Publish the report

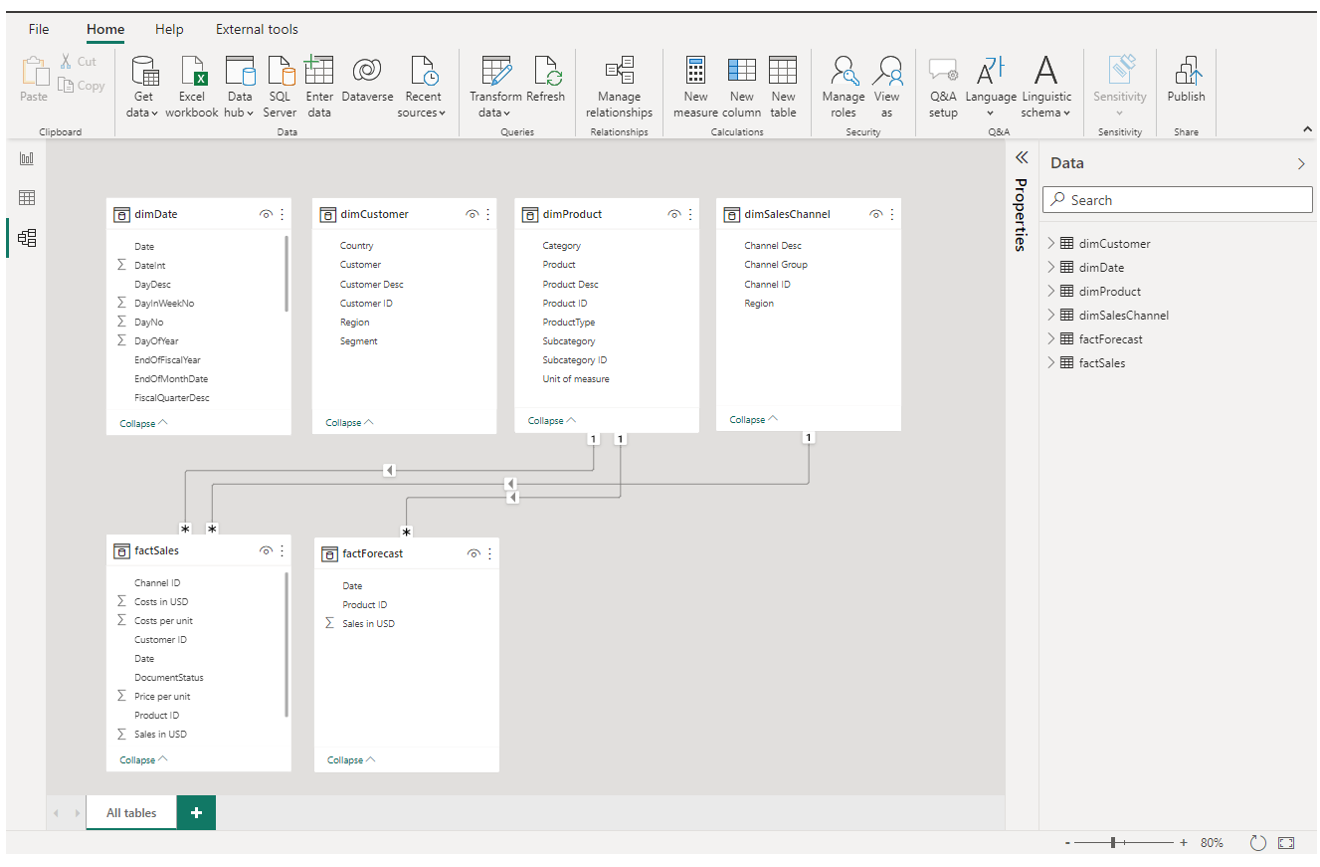[x=1186, y=80]
